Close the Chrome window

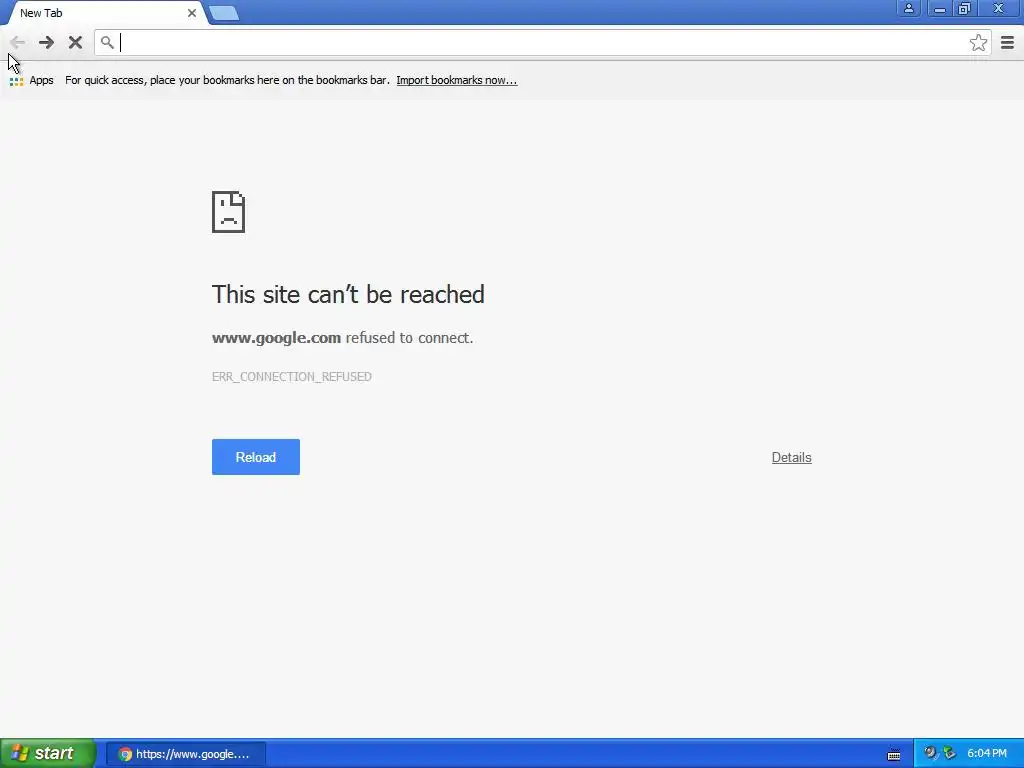pyautogui.click(x=999, y=8)
